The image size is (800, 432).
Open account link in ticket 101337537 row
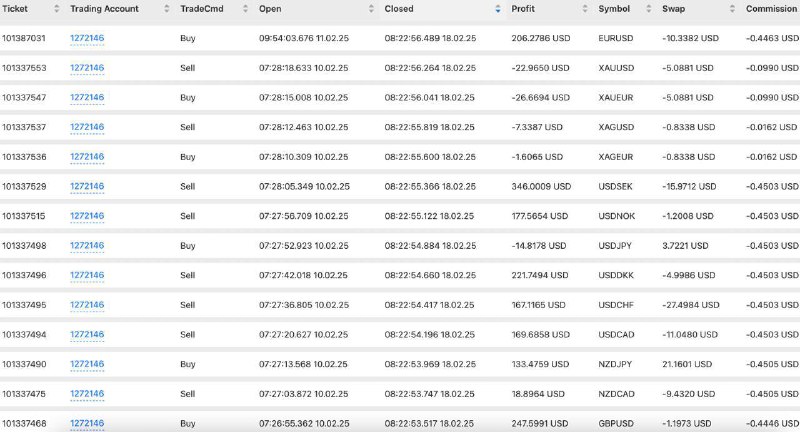tap(87, 127)
